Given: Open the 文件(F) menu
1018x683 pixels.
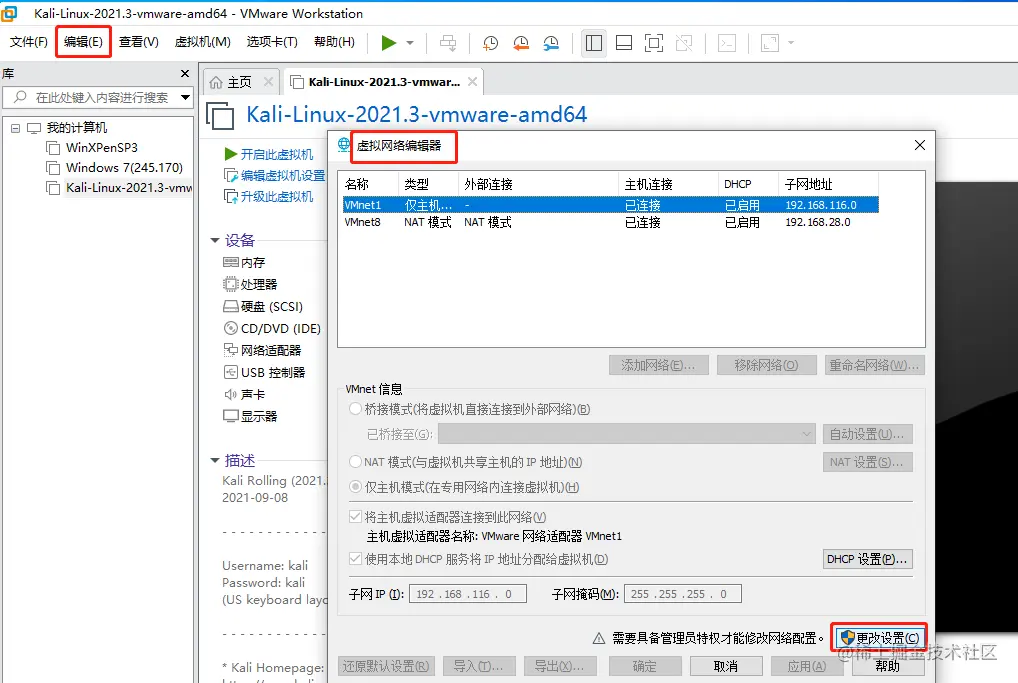Looking at the screenshot, I should (x=29, y=42).
